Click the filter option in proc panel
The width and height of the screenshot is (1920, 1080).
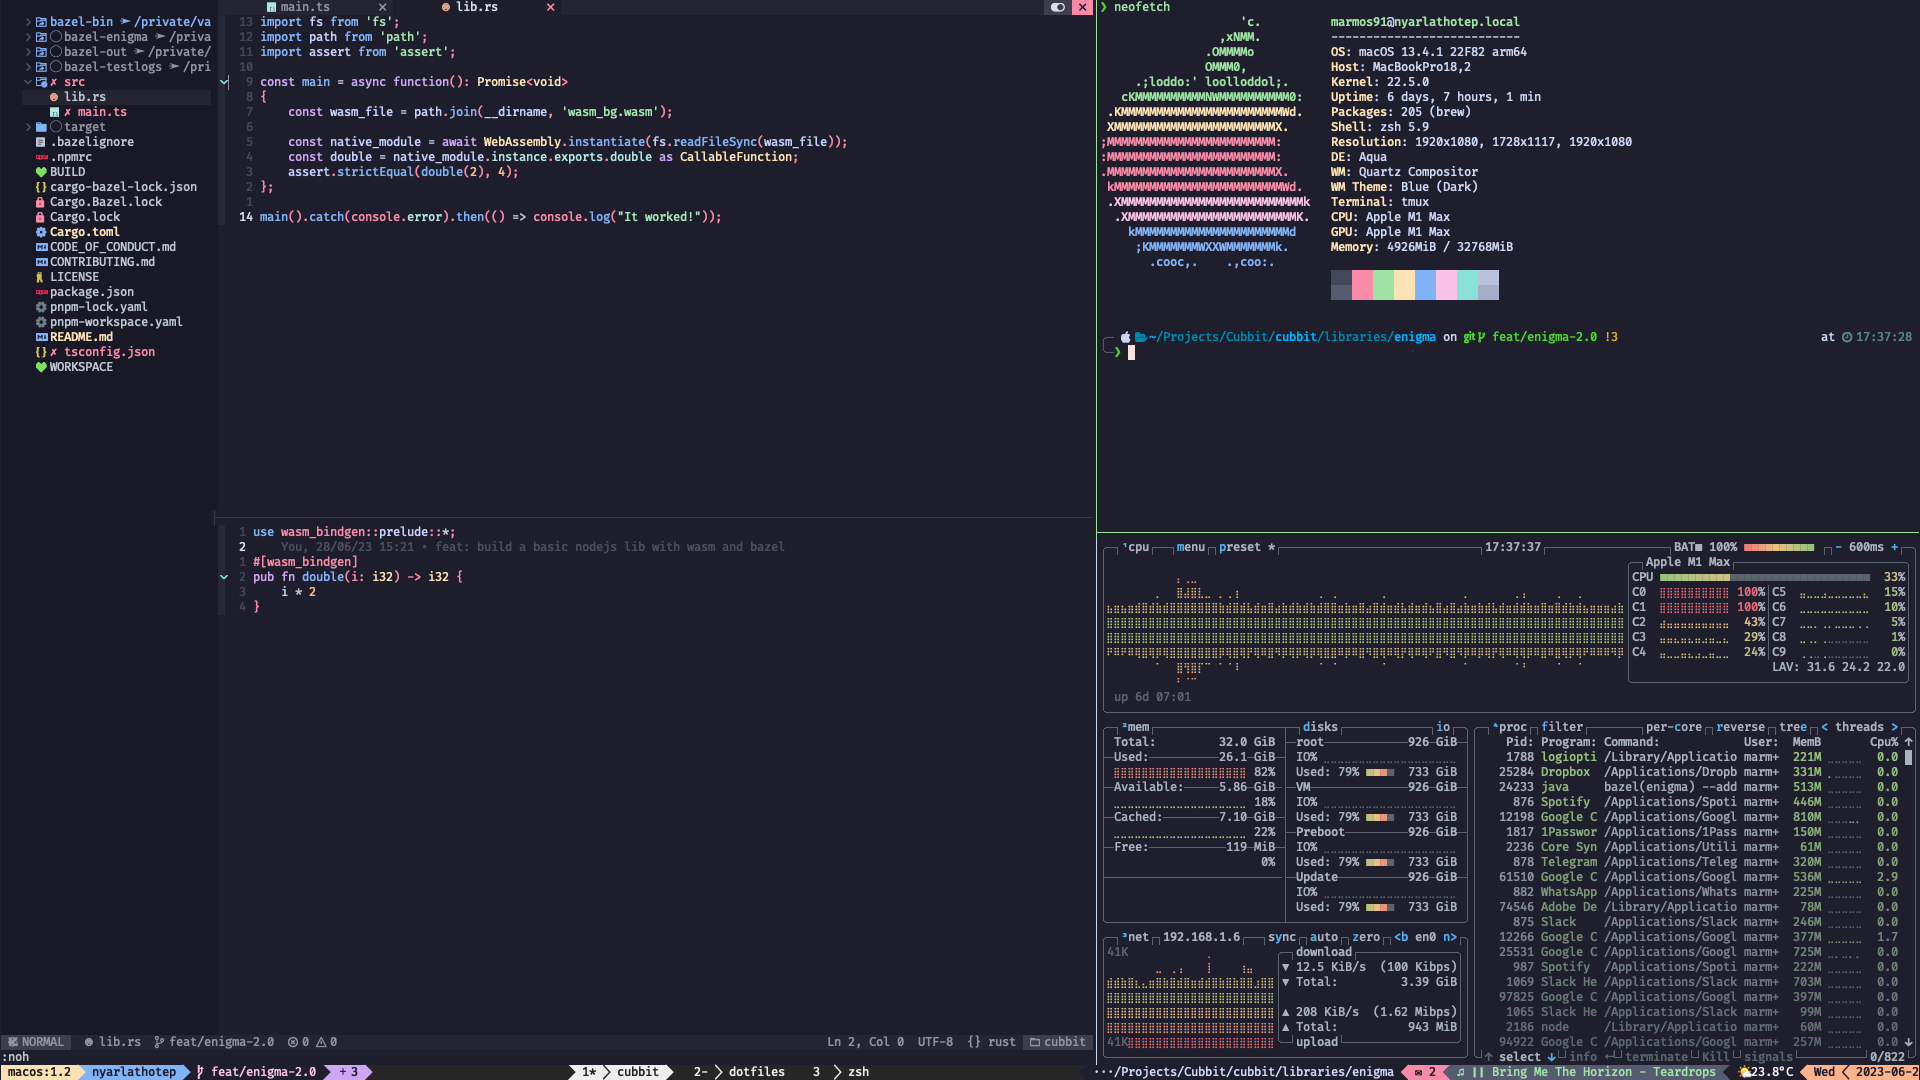pyautogui.click(x=1562, y=727)
